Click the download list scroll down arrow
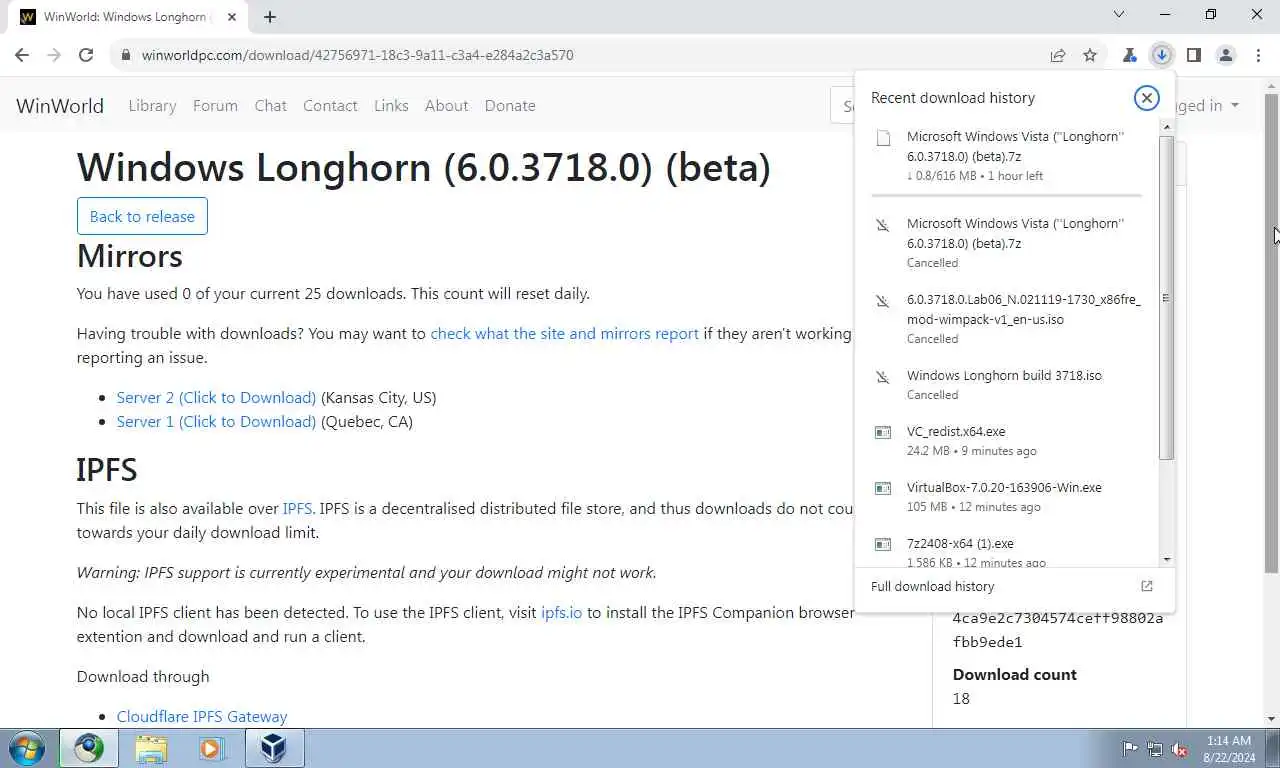Image resolution: width=1280 pixels, height=768 pixels. (x=1166, y=560)
